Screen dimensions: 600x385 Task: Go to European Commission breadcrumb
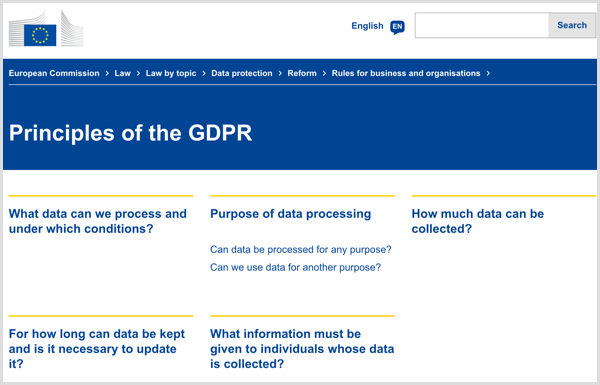[54, 73]
